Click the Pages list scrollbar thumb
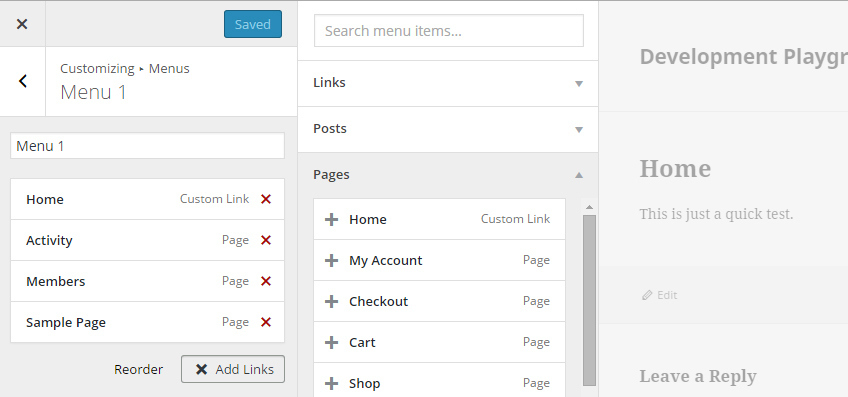 pos(589,300)
